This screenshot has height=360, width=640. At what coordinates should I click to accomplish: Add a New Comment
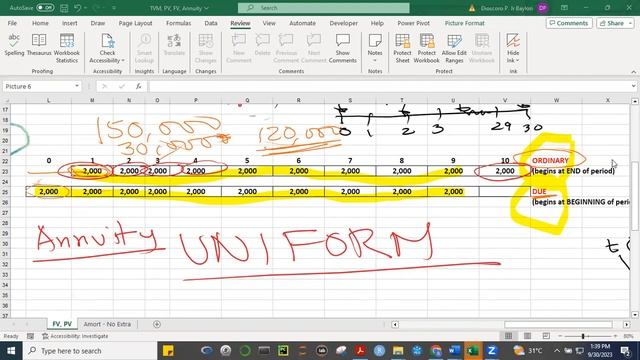click(238, 48)
